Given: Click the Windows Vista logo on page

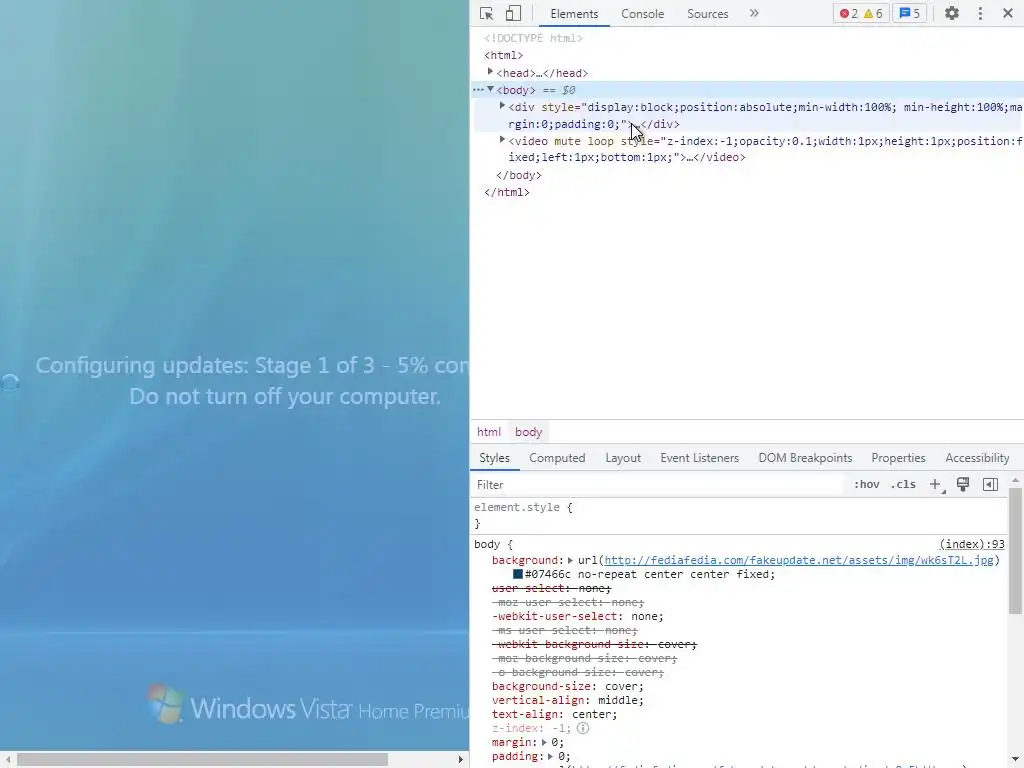Looking at the screenshot, I should (164, 703).
